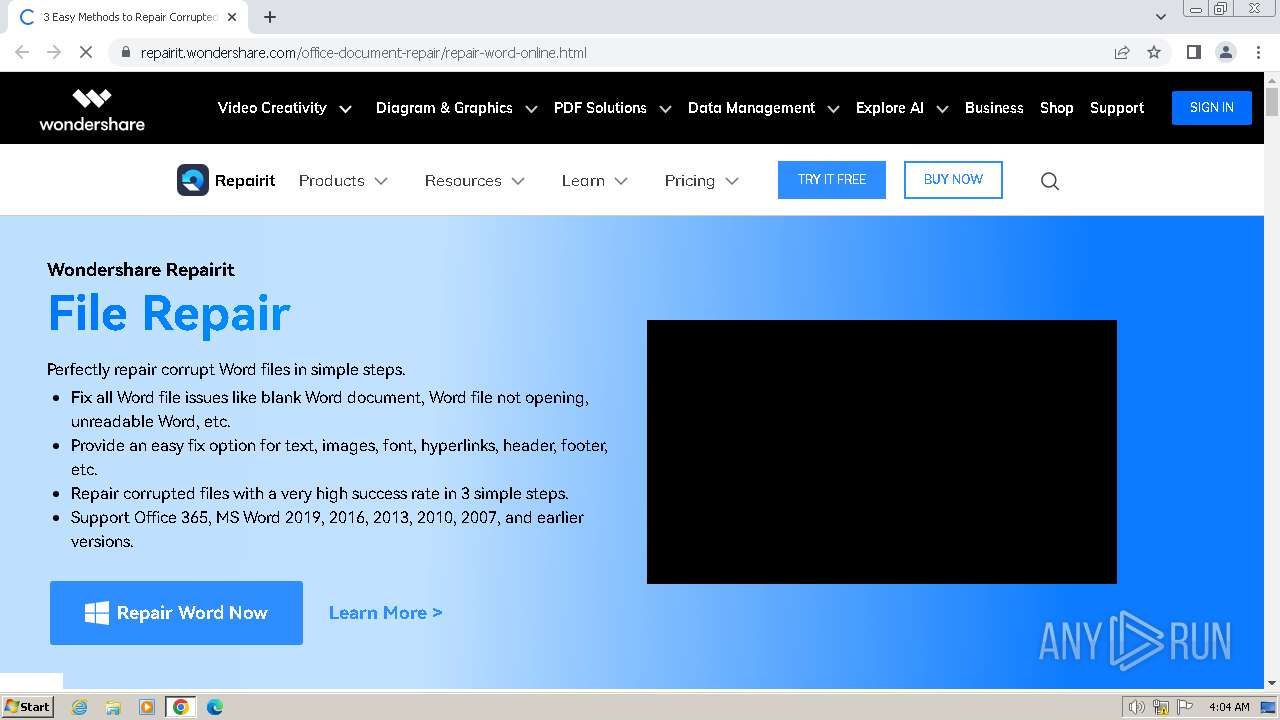The height and width of the screenshot is (720, 1280).
Task: Open the Windows Start menu
Action: click(x=28, y=706)
